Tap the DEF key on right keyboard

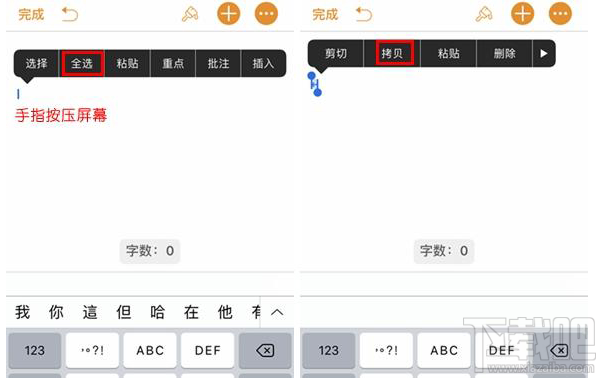pyautogui.click(x=501, y=350)
